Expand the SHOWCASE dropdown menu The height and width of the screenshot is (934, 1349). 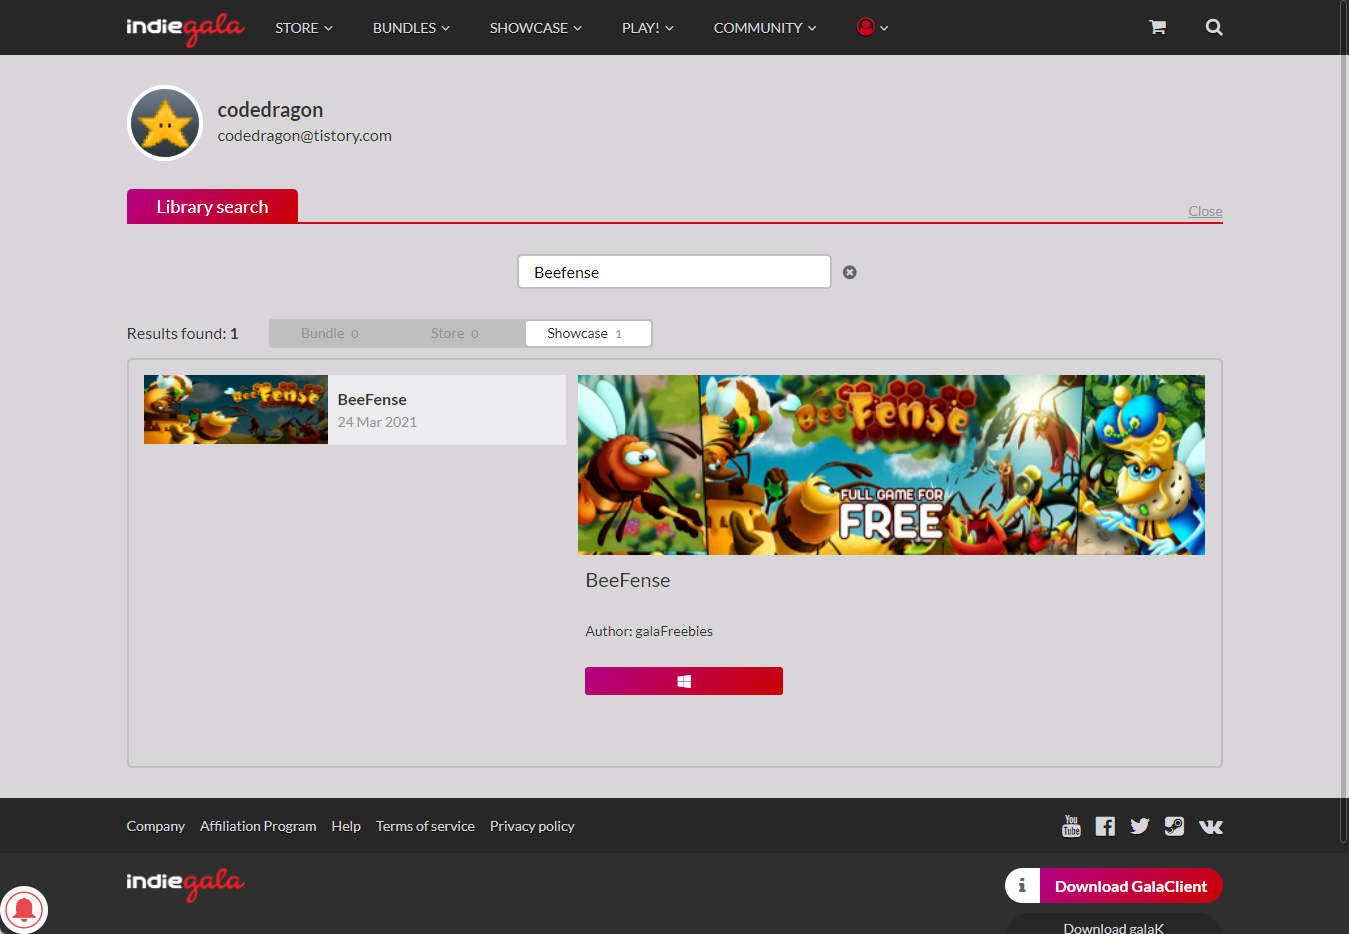click(535, 28)
